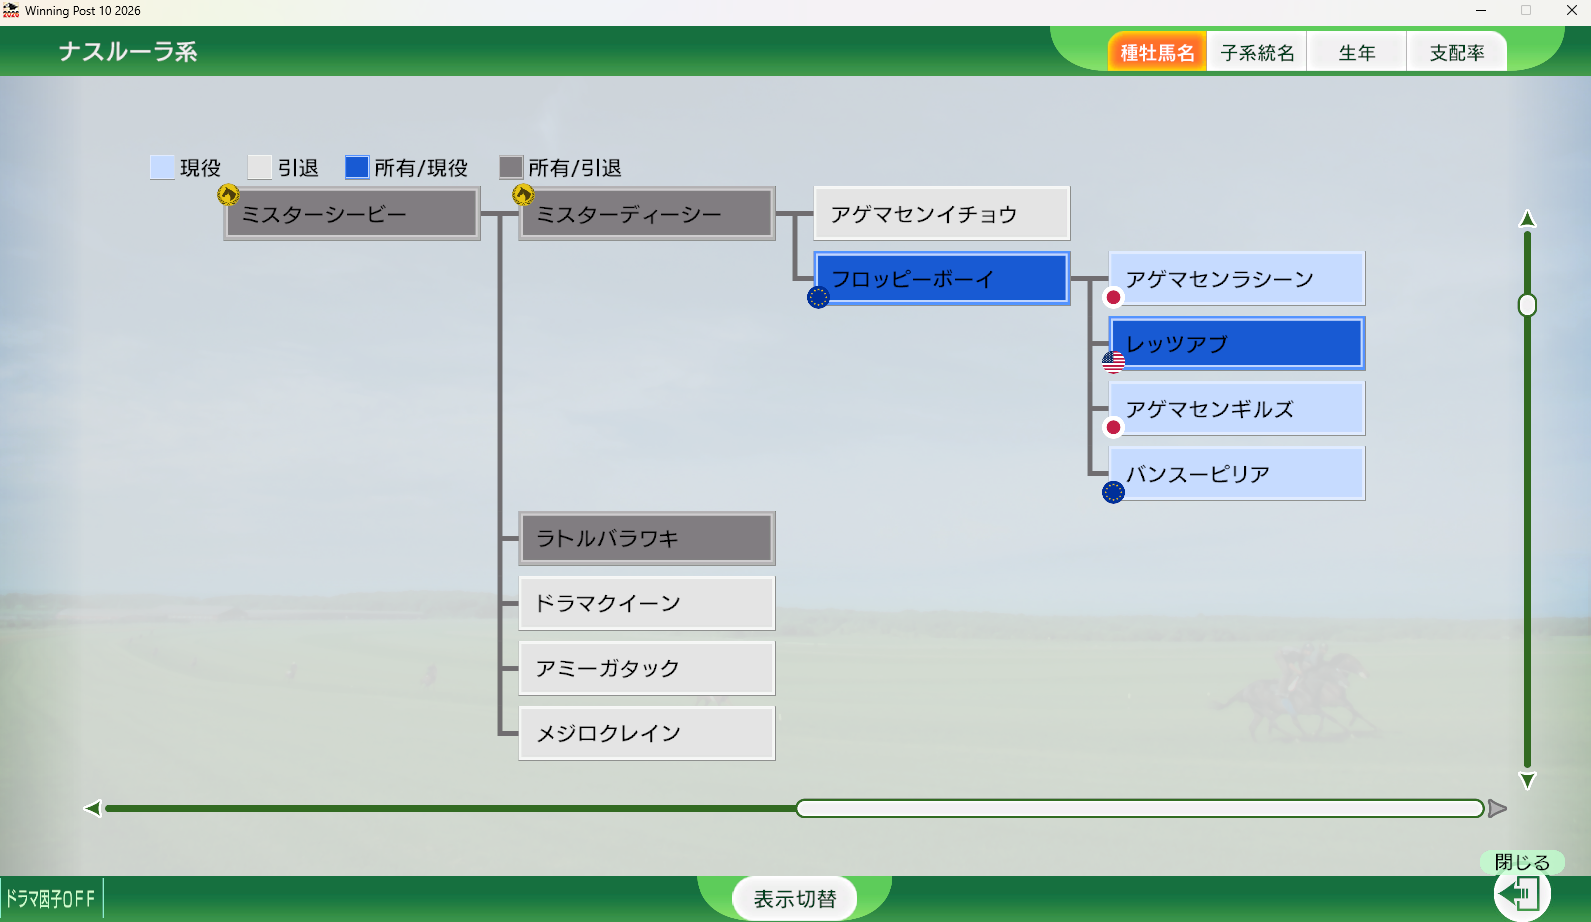Click the Winning Post app icon in title bar
Viewport: 1591px width, 922px height.
click(11, 11)
